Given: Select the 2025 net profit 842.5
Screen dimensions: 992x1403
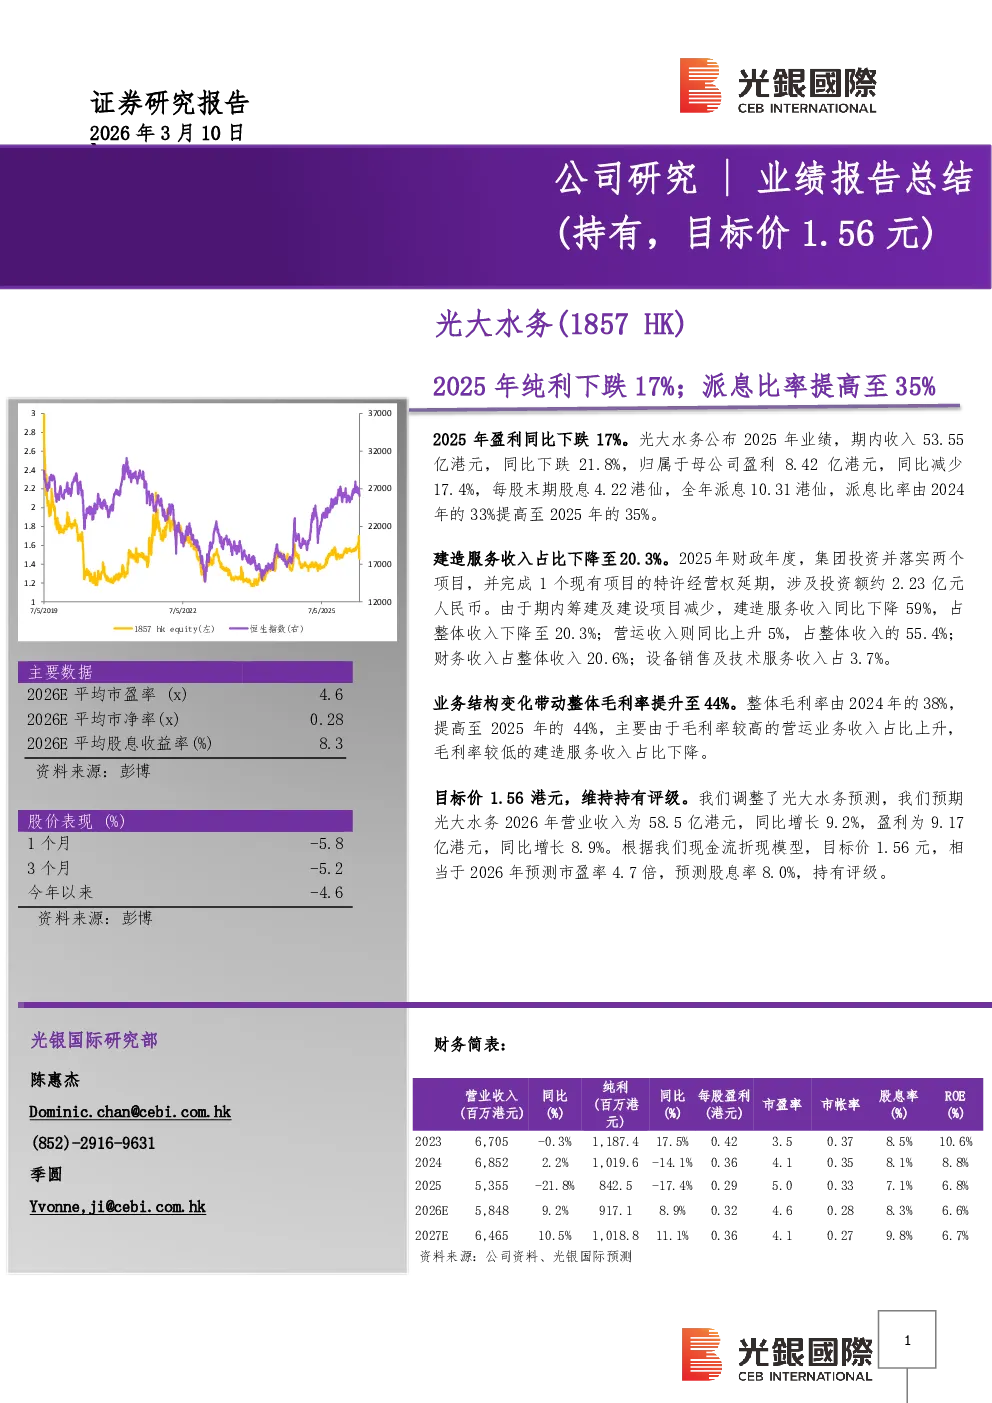Looking at the screenshot, I should [616, 1185].
